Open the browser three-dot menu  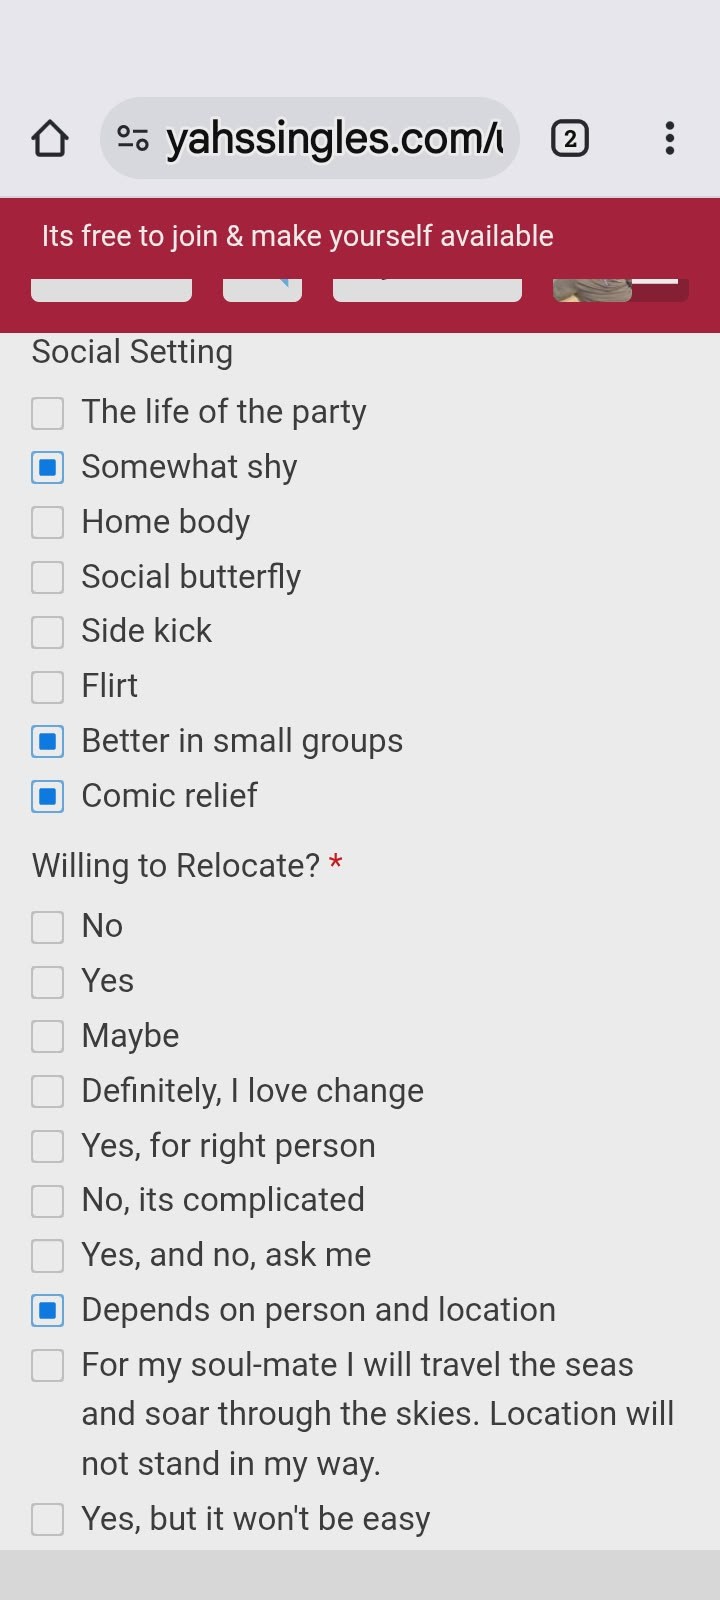(x=670, y=138)
